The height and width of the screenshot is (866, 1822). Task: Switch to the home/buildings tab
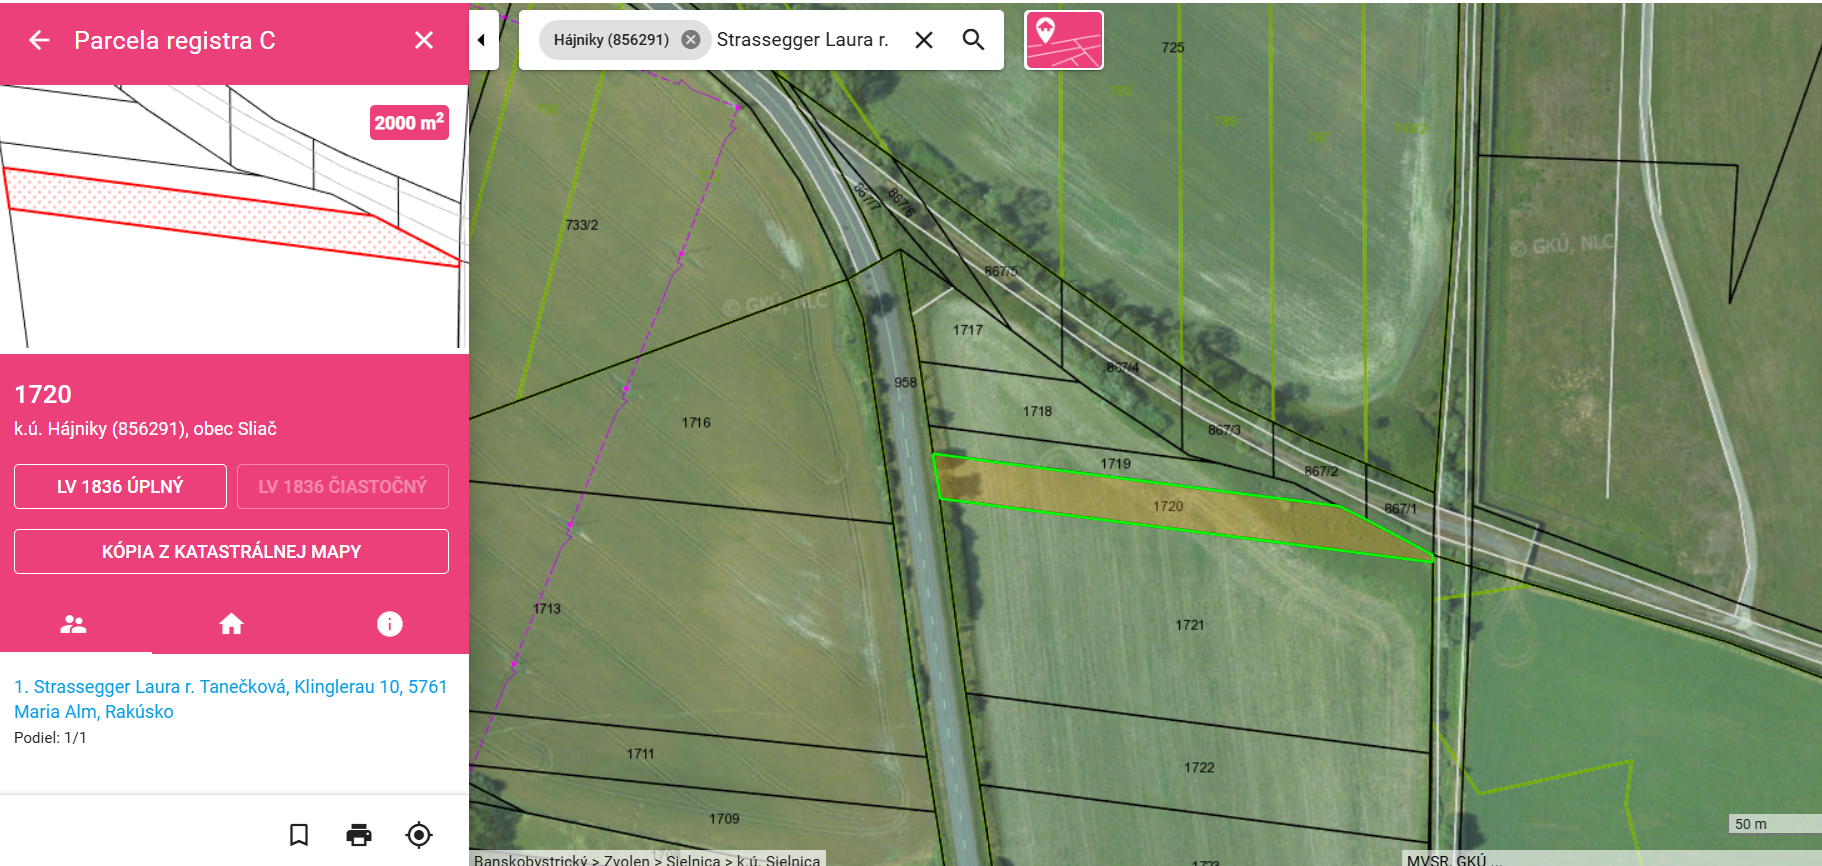(x=231, y=624)
